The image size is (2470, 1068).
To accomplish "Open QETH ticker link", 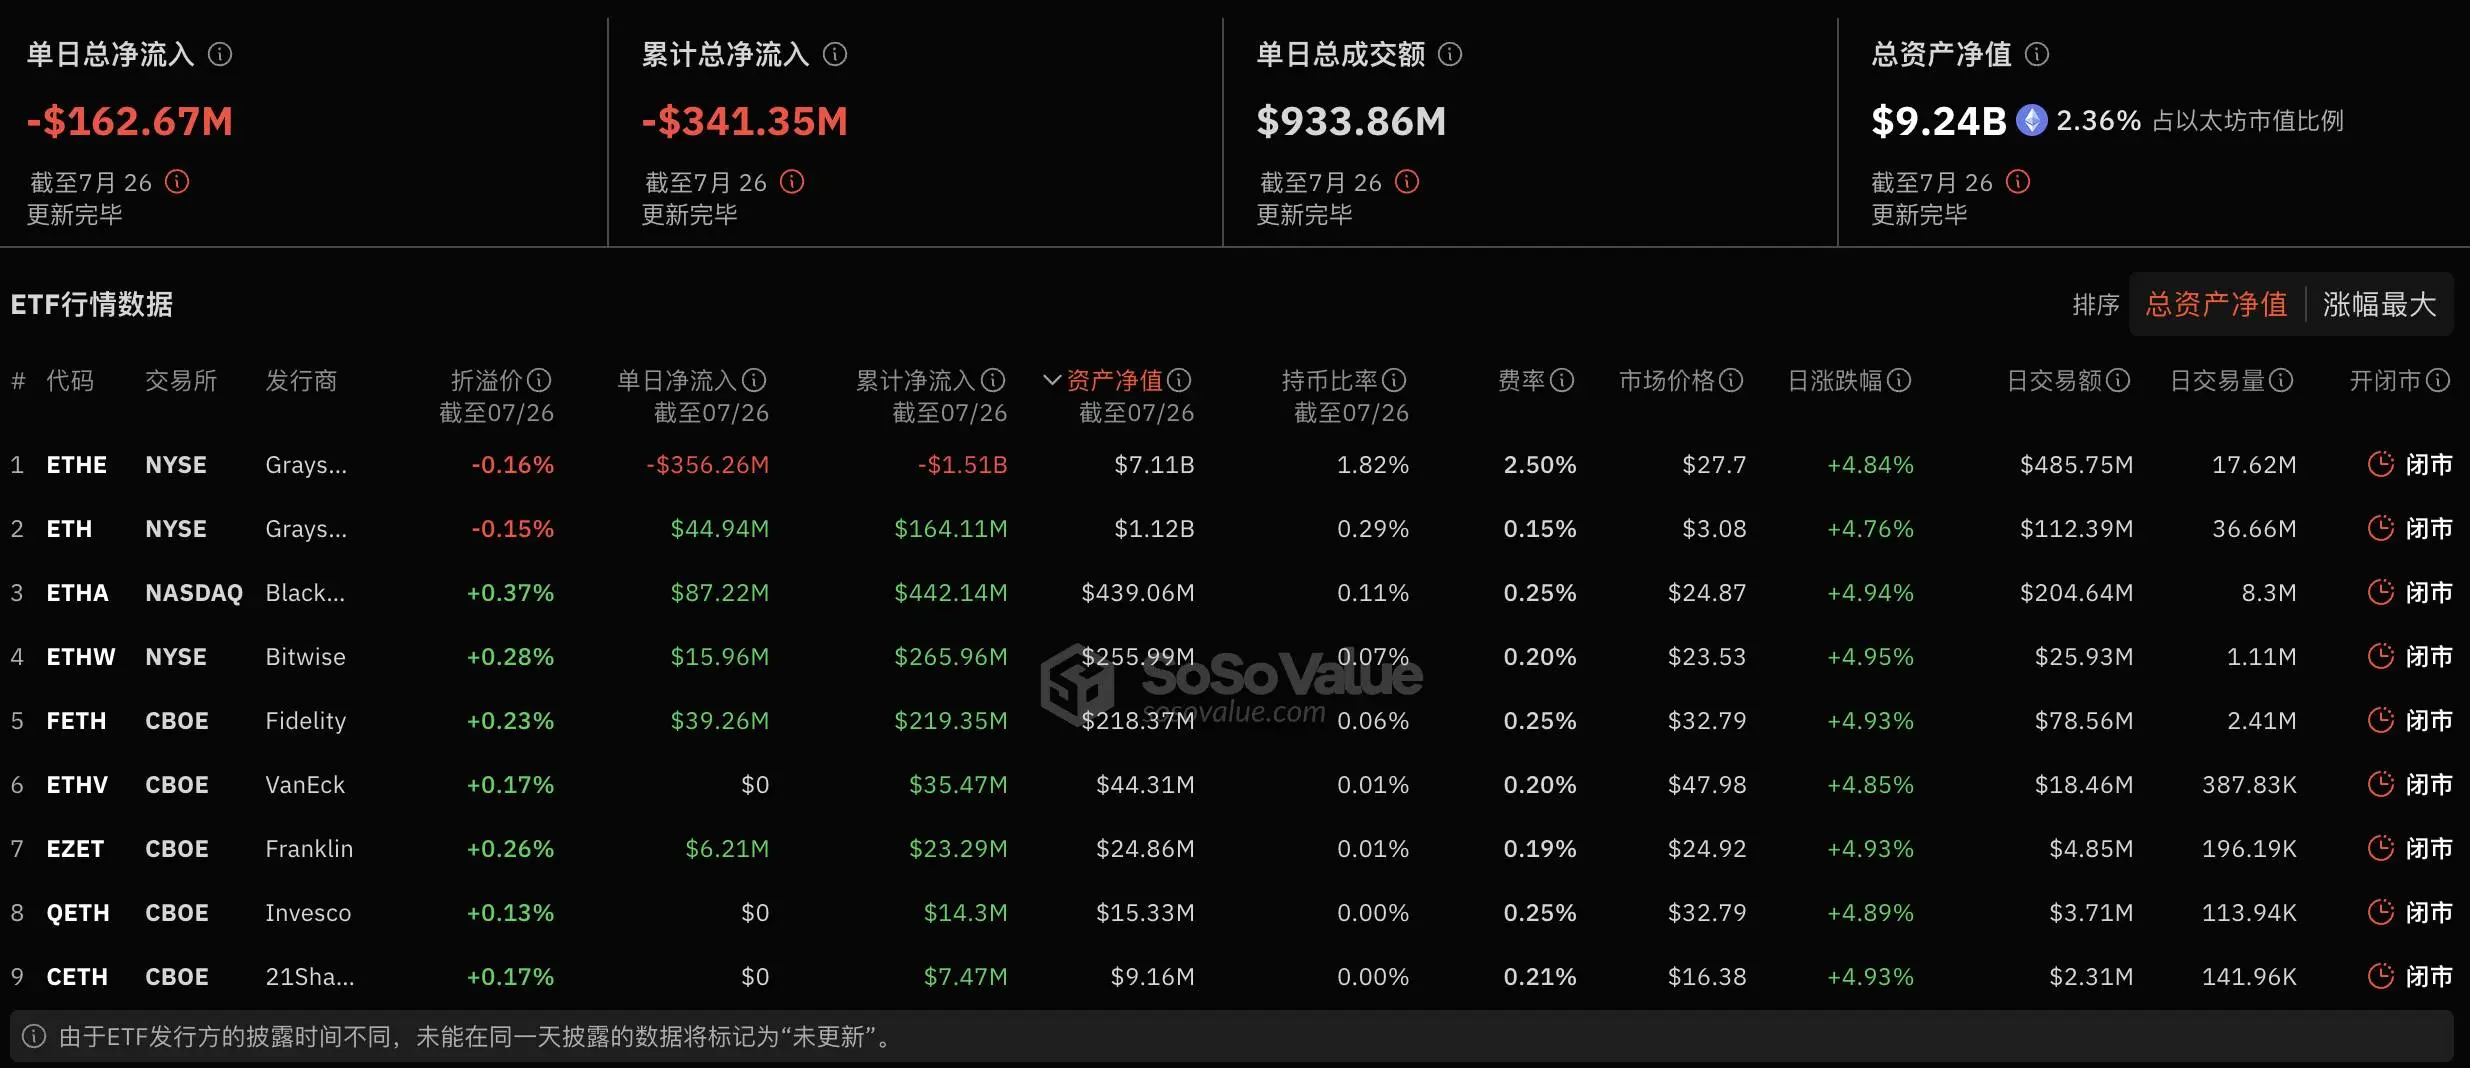I will click(x=78, y=913).
